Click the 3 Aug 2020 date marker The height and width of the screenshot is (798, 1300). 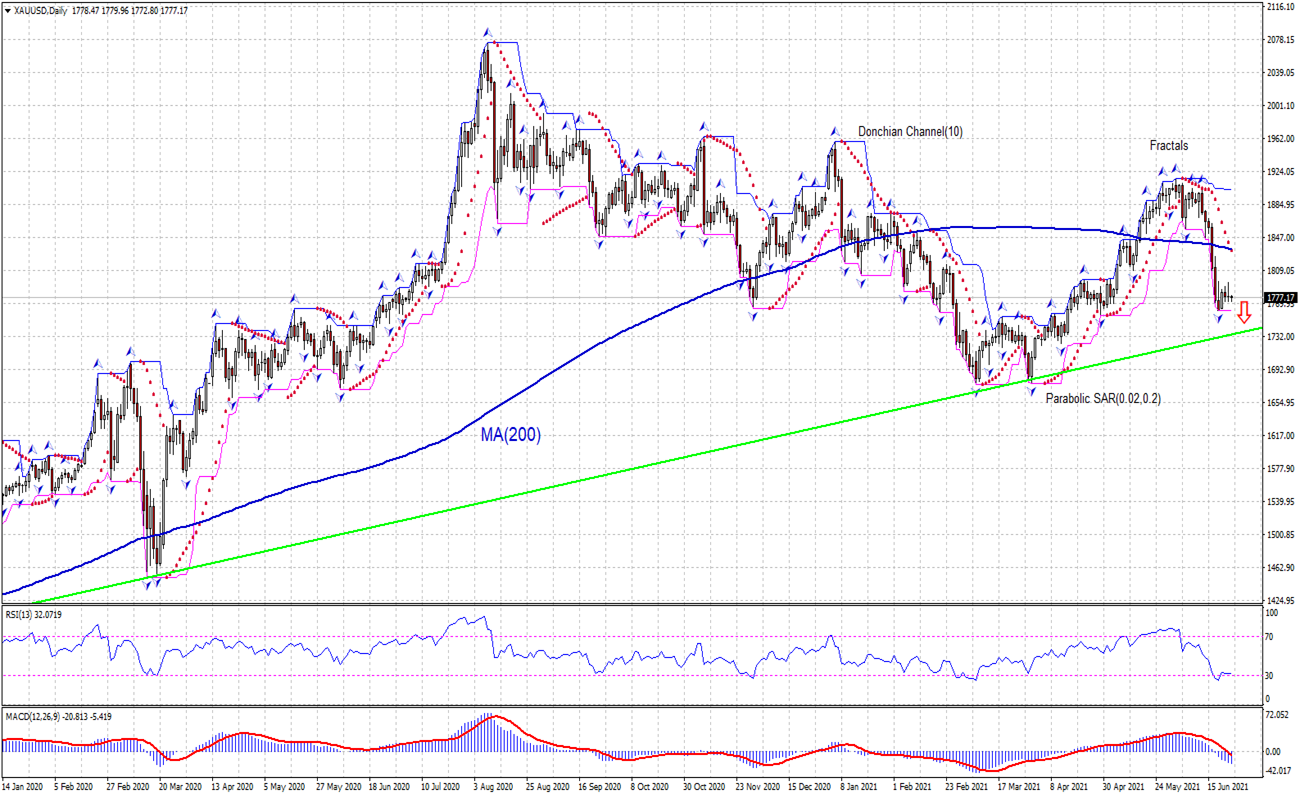coord(490,788)
